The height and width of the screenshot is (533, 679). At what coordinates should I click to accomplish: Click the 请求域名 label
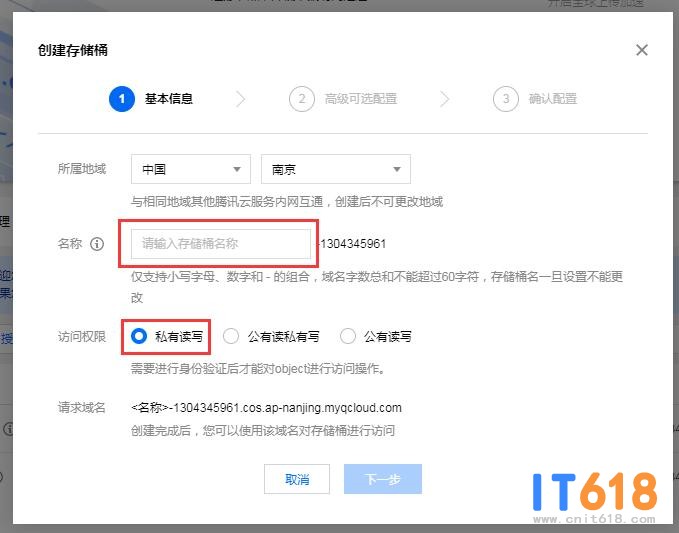click(x=82, y=407)
